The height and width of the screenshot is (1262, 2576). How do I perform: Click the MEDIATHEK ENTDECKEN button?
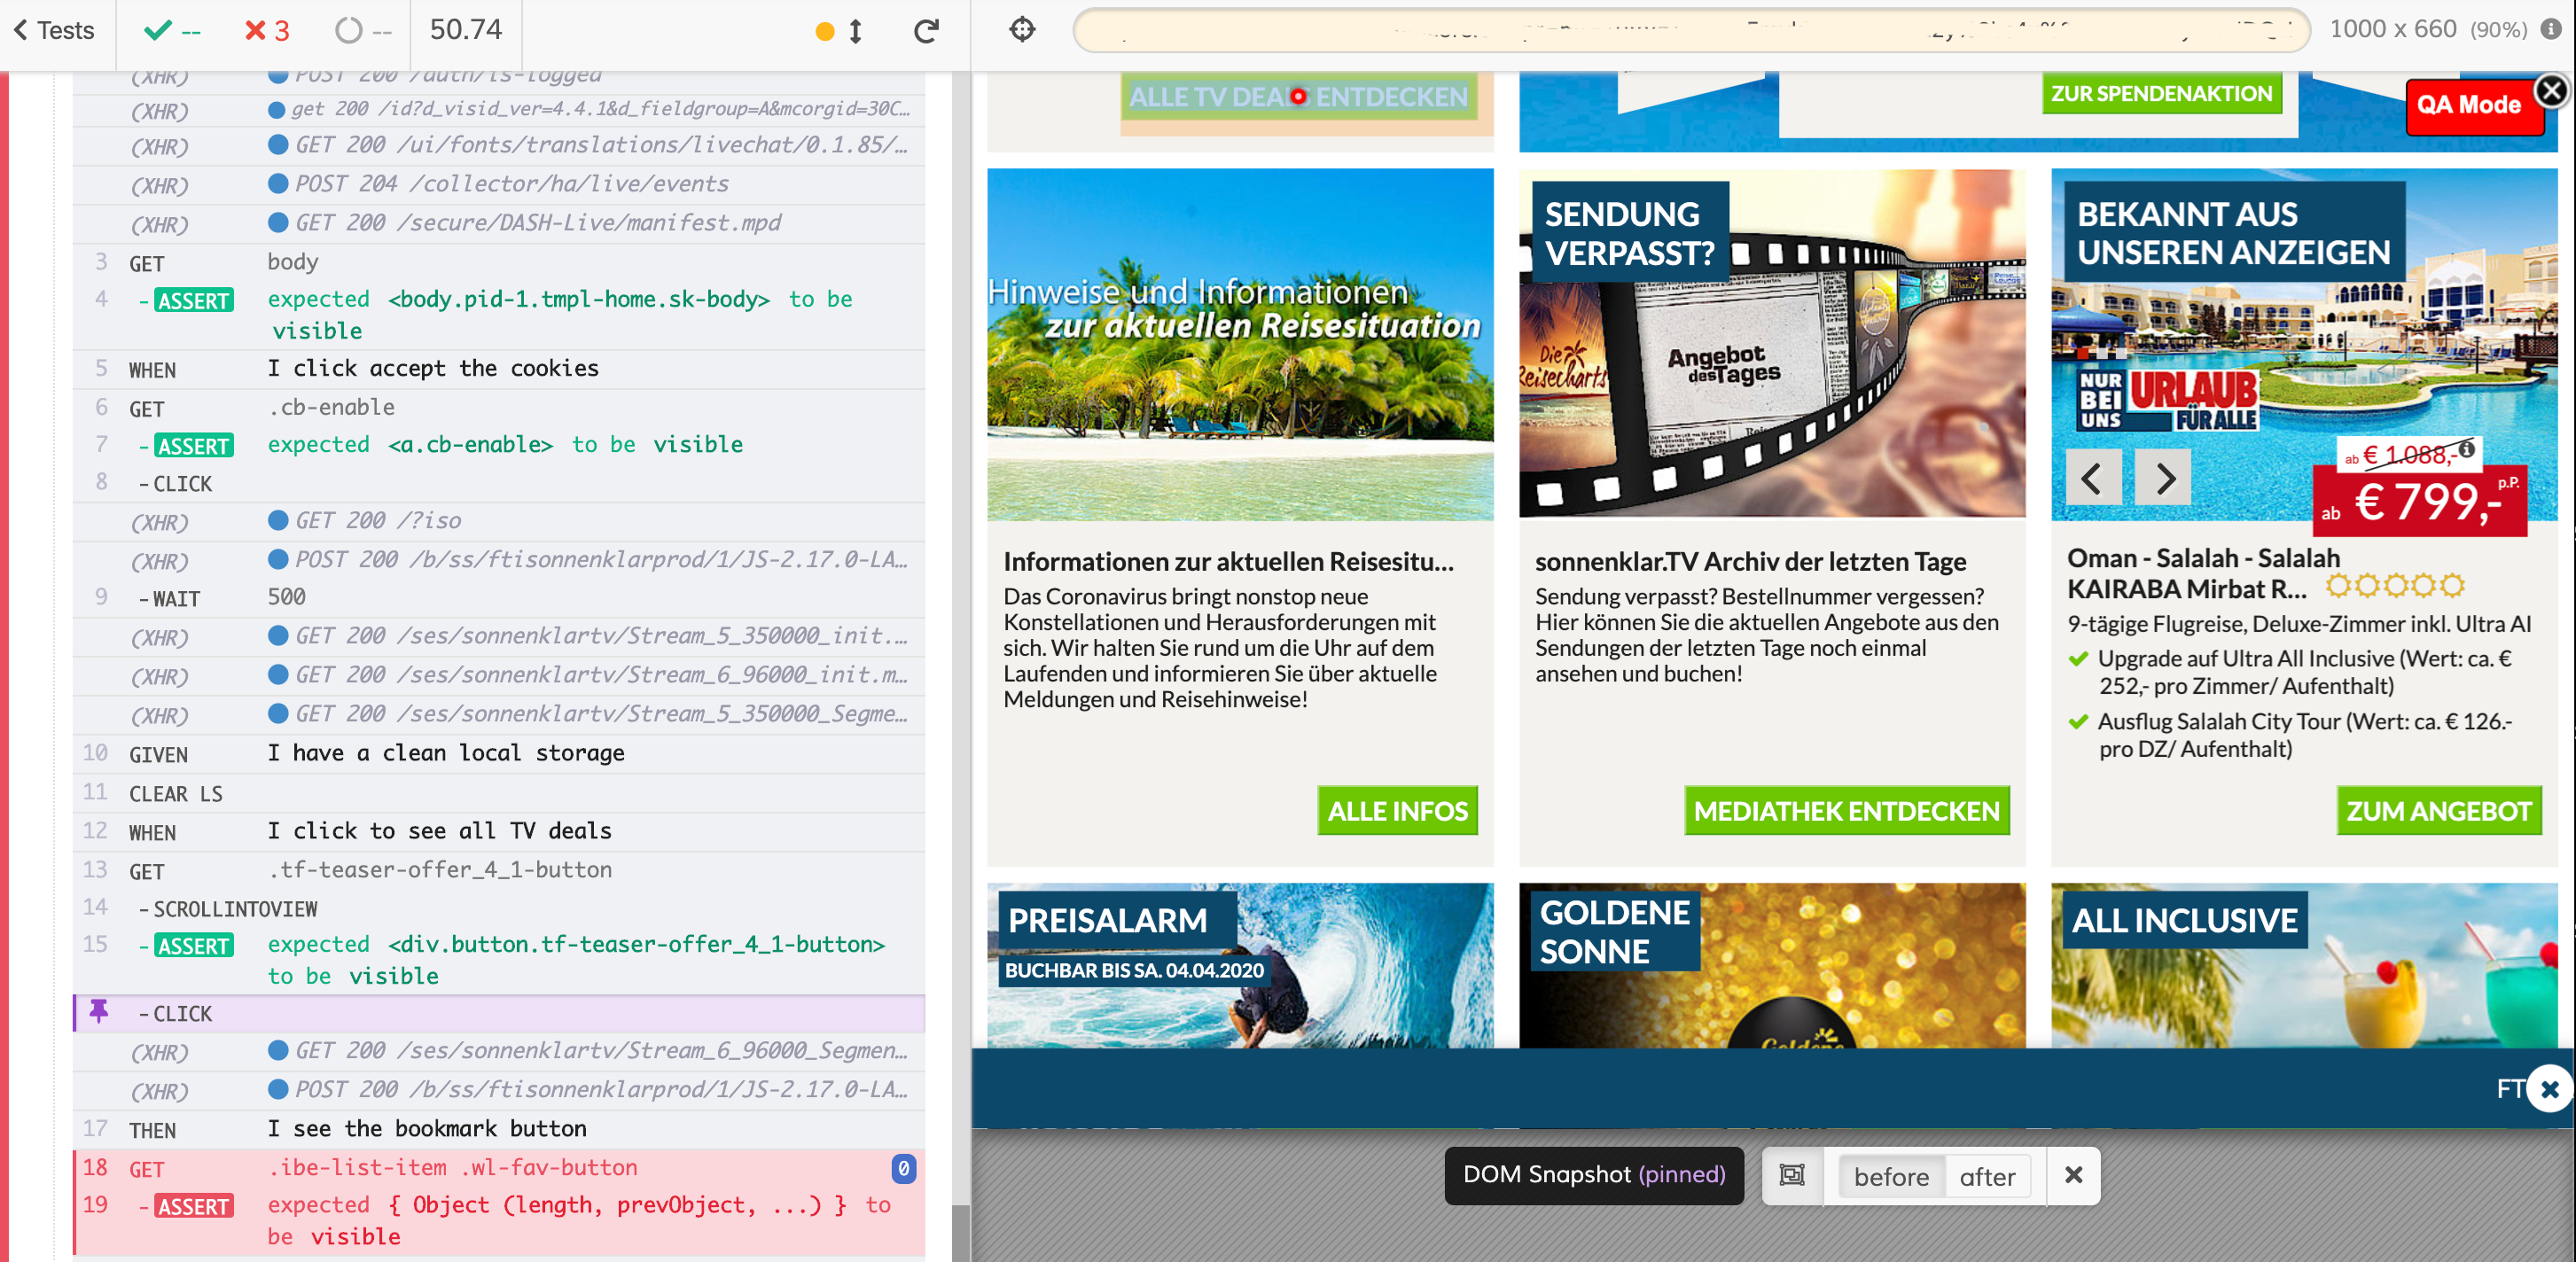[1846, 811]
